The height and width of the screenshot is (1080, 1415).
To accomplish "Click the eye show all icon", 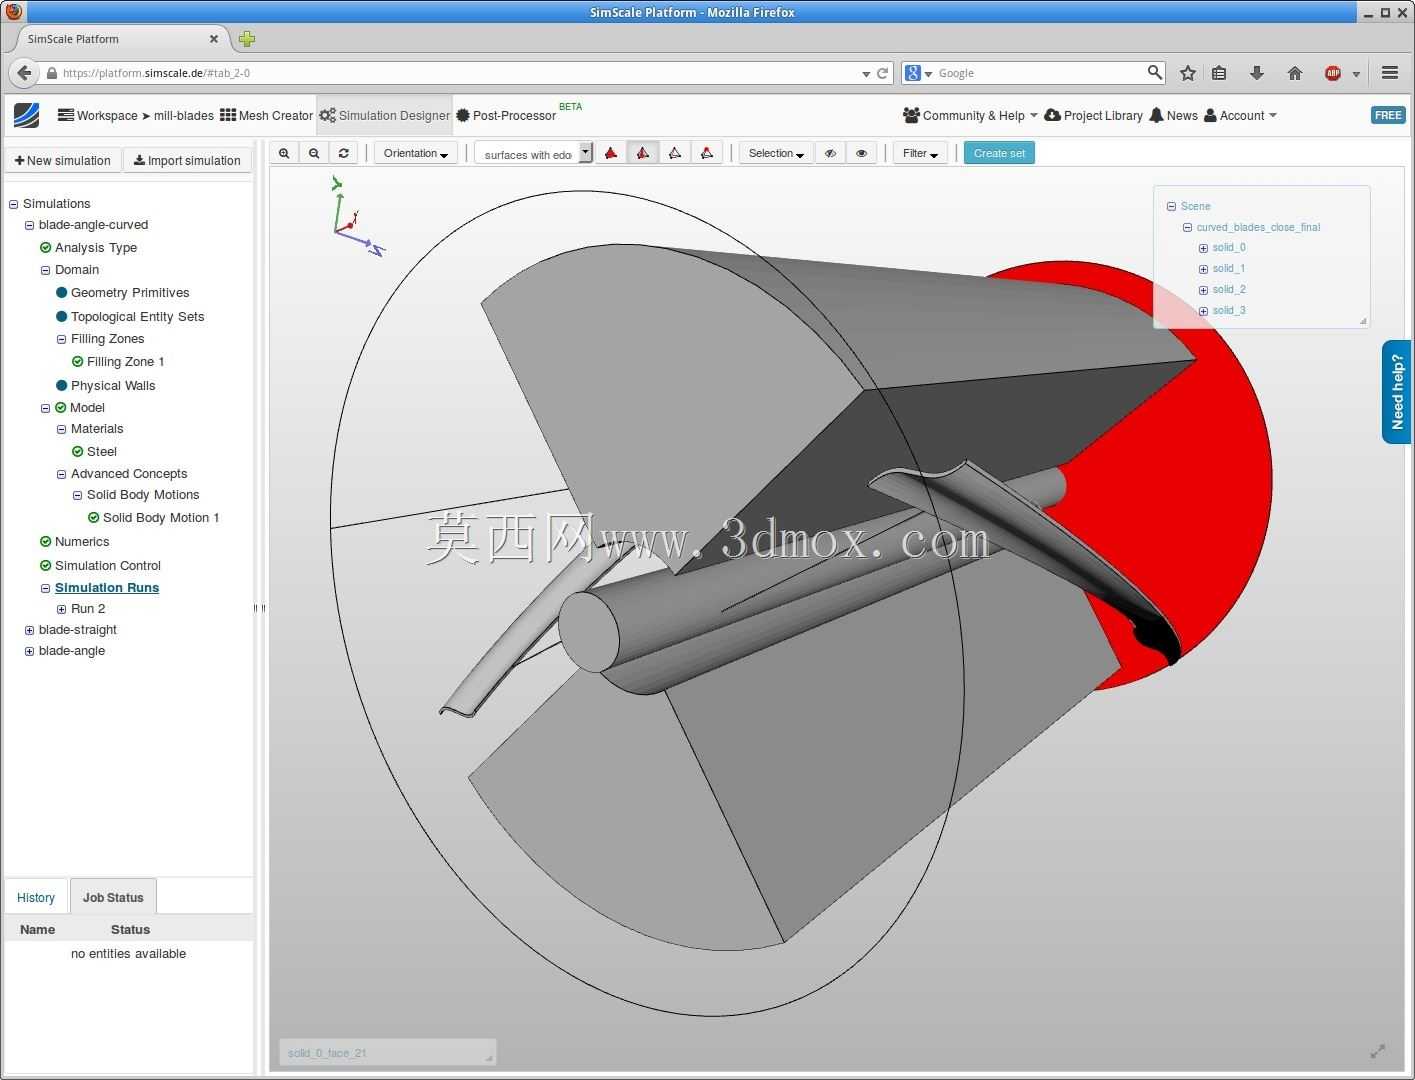I will click(x=861, y=153).
